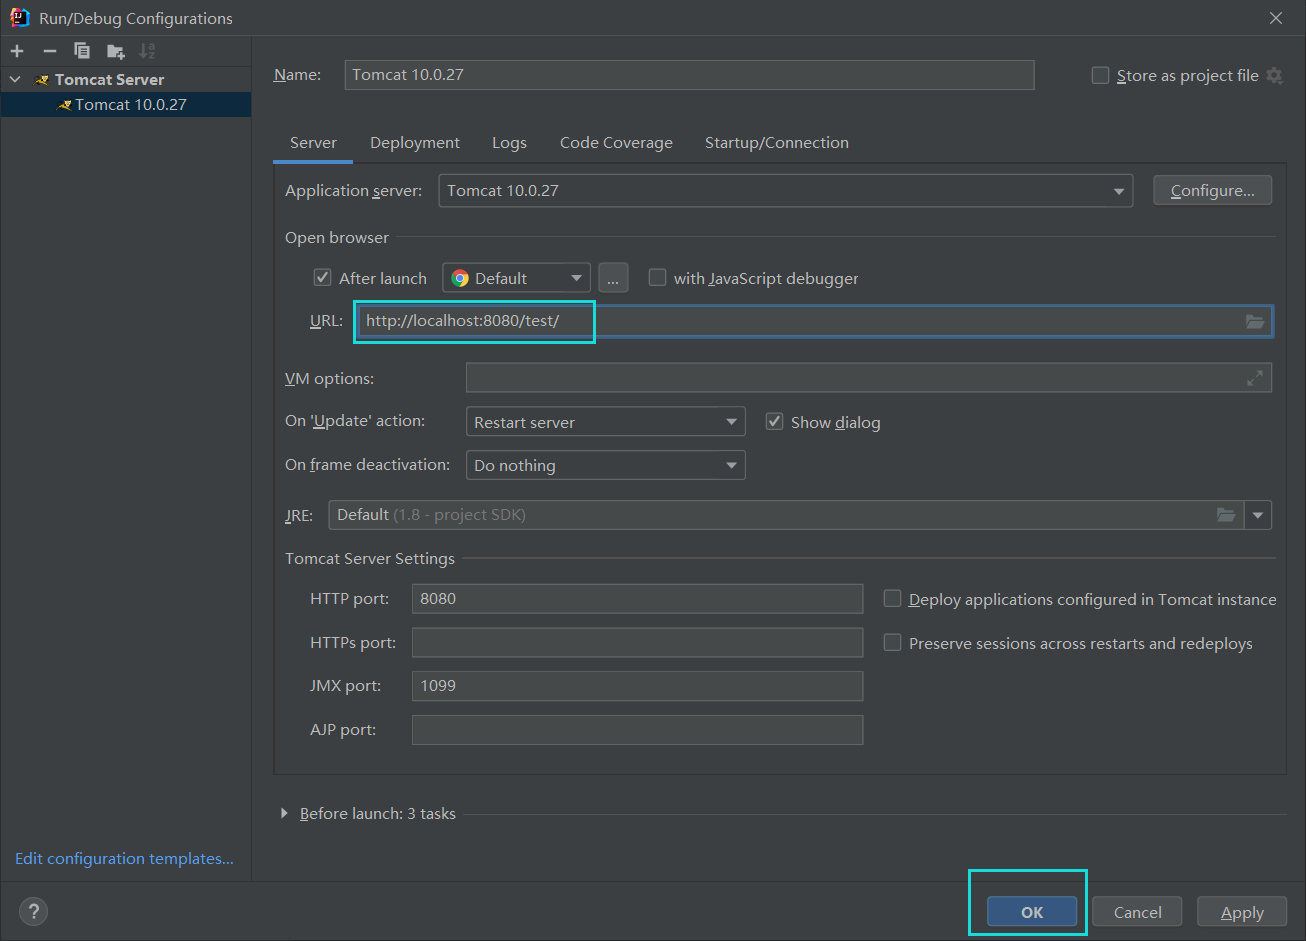Open the On frame deactivation dropdown

(x=605, y=465)
